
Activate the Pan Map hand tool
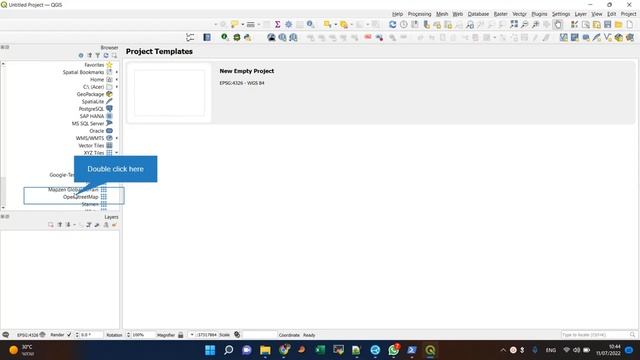pyautogui.click(x=558, y=24)
